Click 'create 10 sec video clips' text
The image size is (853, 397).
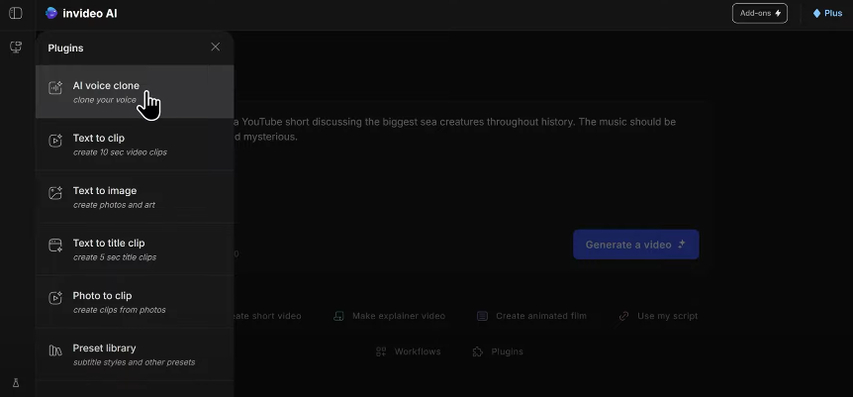[x=120, y=152]
